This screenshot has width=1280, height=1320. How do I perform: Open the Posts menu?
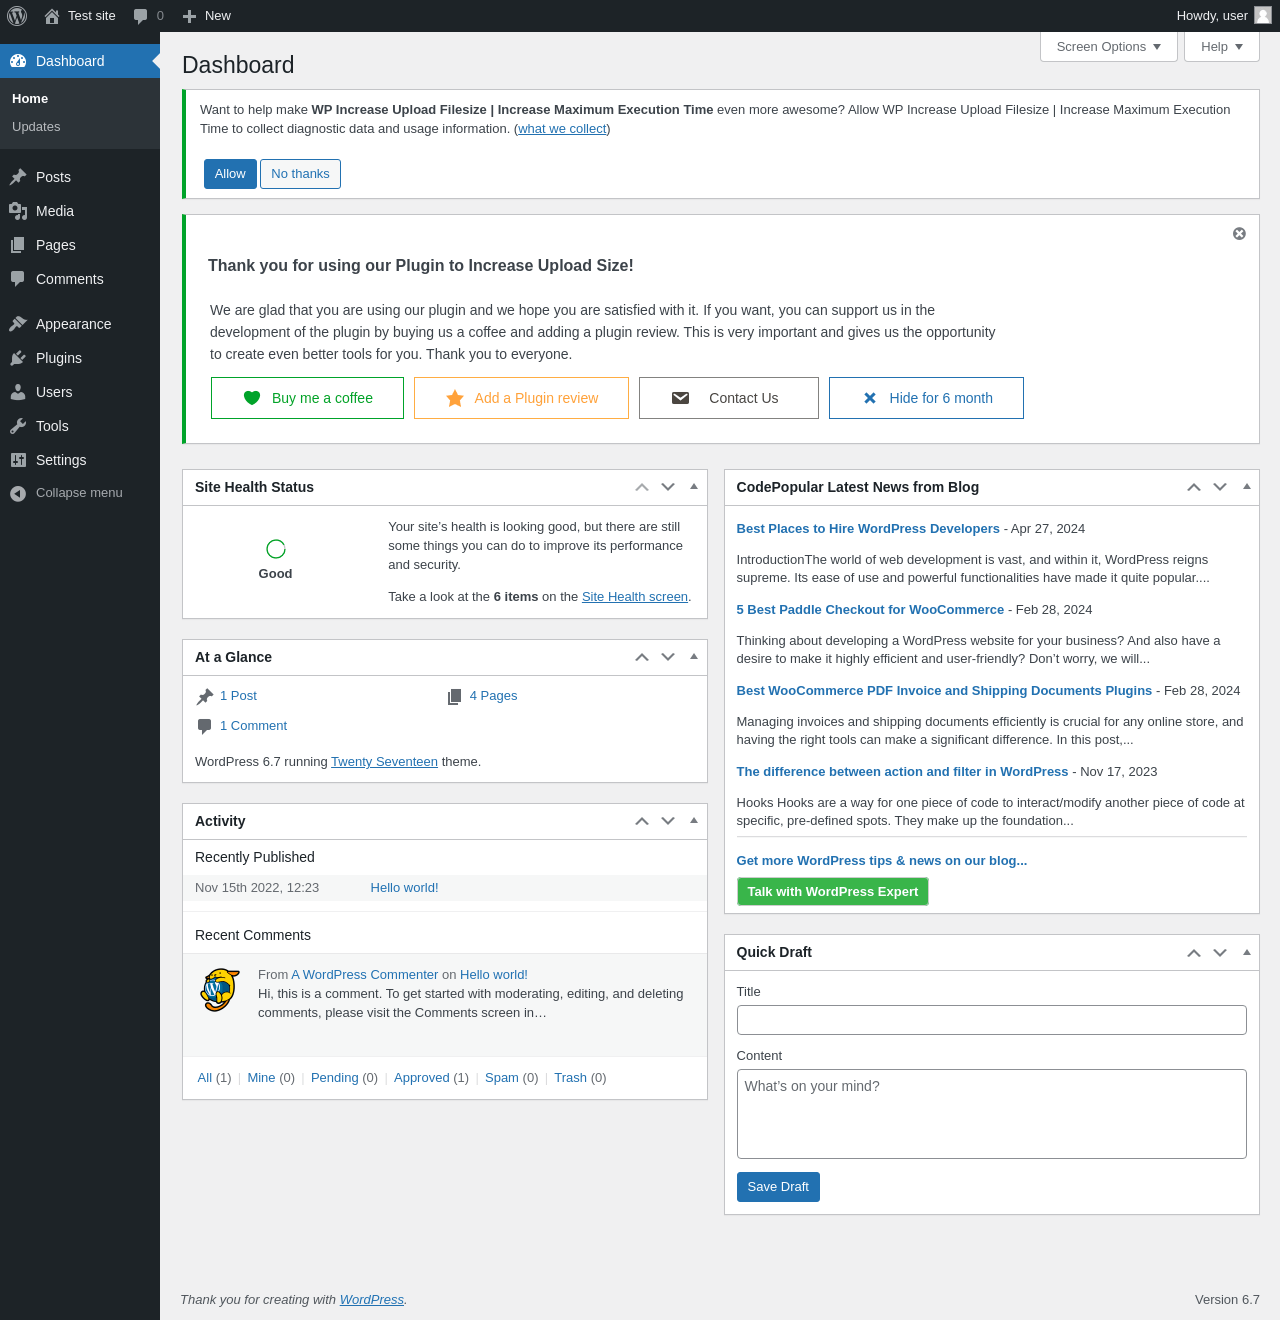tap(80, 177)
